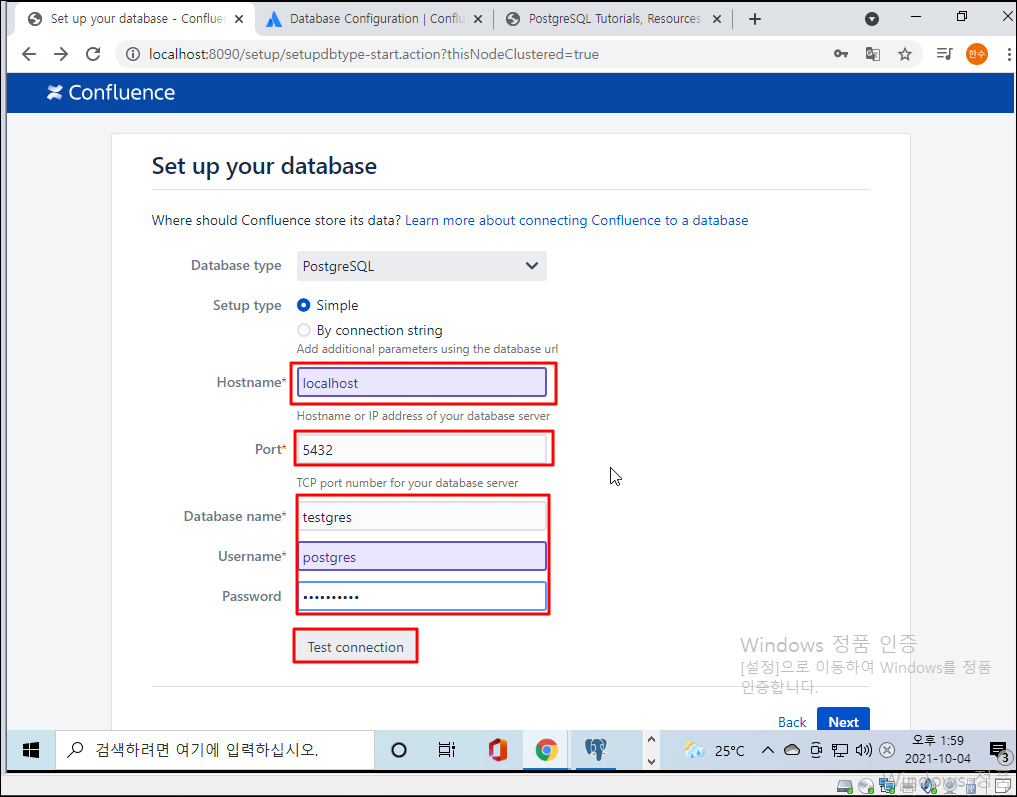Click the Username field

pyautogui.click(x=422, y=556)
